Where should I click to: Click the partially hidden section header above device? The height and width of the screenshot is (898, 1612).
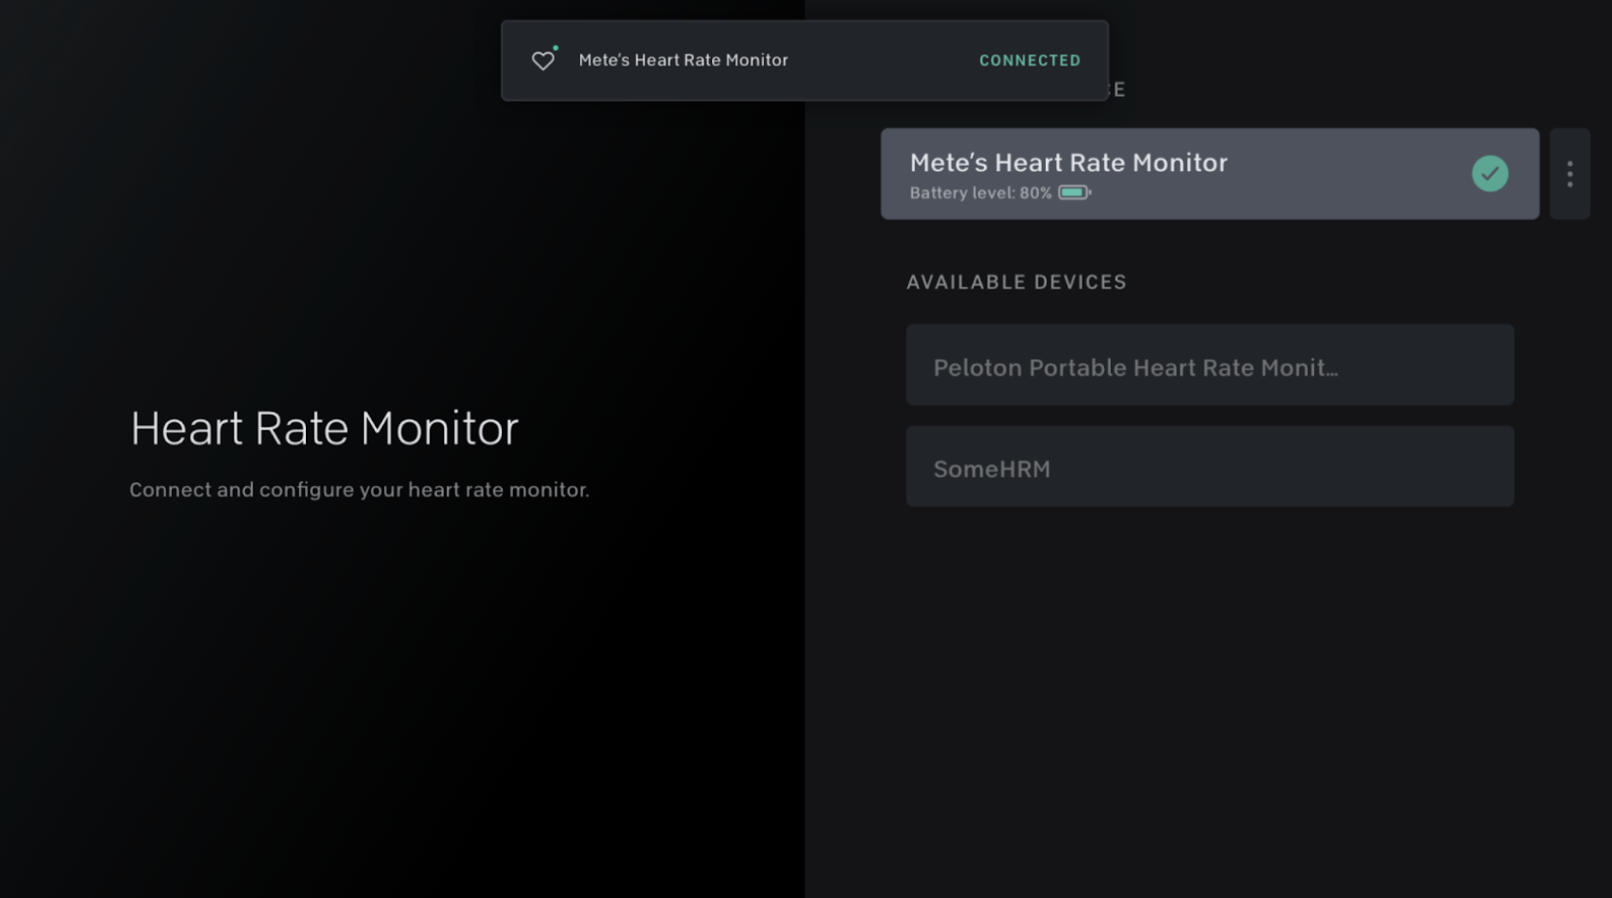[x=1117, y=90]
